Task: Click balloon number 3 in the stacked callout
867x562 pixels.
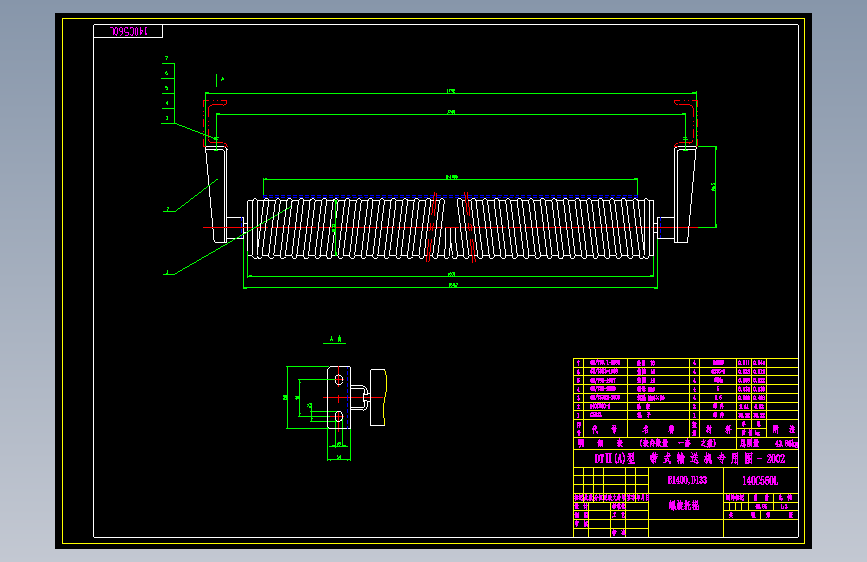Action: coord(166,118)
